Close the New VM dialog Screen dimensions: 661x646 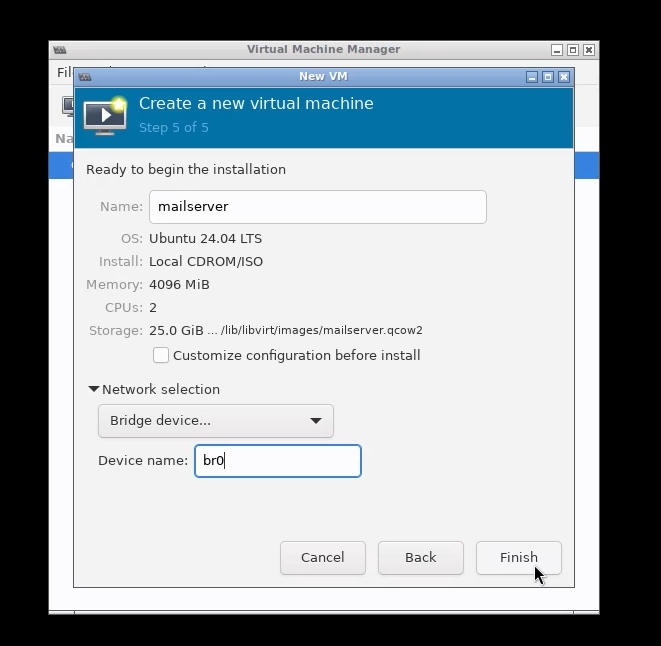564,77
